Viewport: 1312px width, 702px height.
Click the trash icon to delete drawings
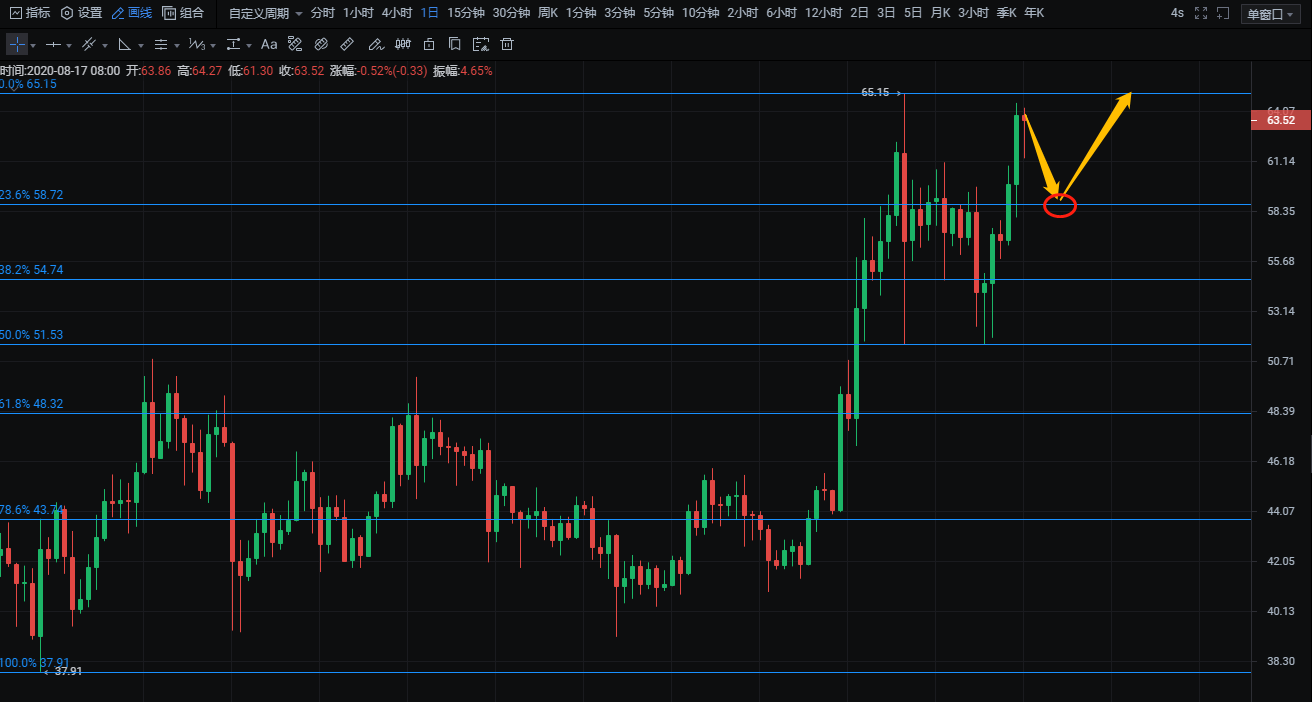(x=507, y=45)
